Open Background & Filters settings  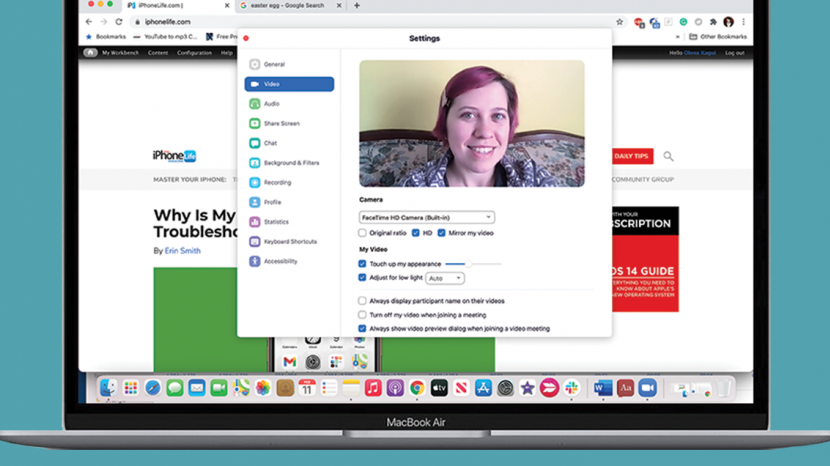(289, 163)
